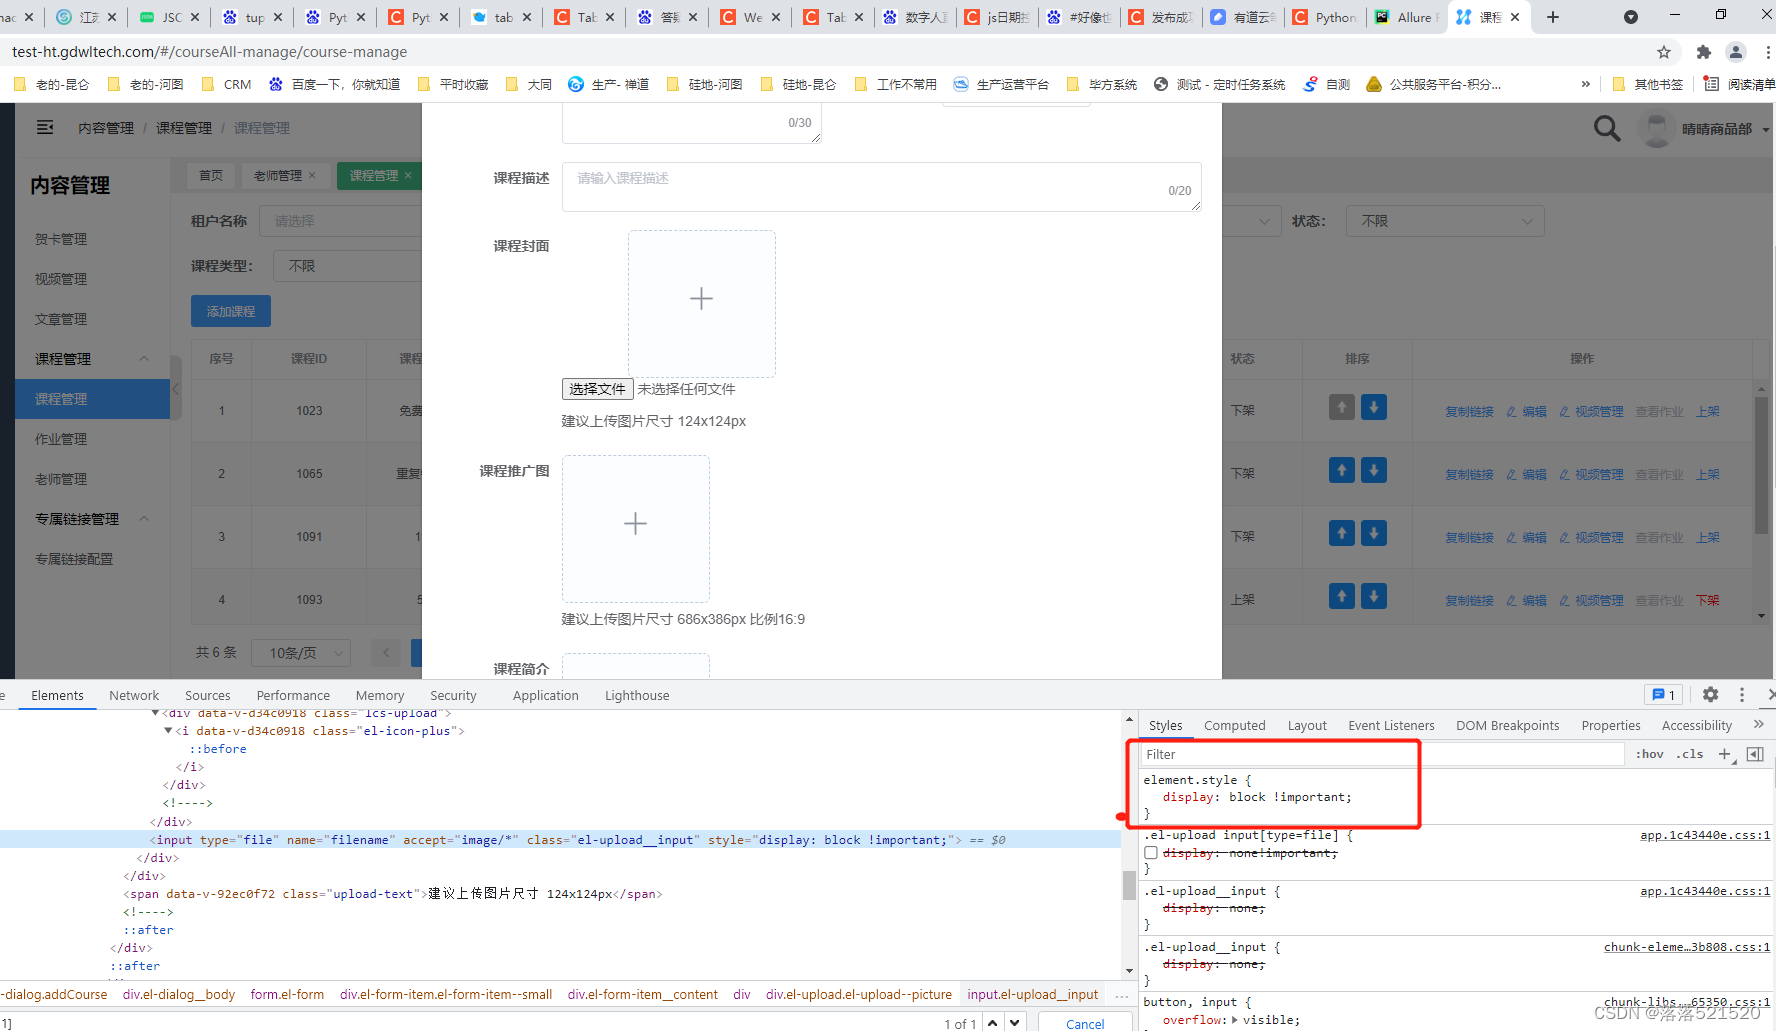This screenshot has width=1776, height=1031.
Task: Open 作业管理 in sidebar menu
Action: pos(61,439)
